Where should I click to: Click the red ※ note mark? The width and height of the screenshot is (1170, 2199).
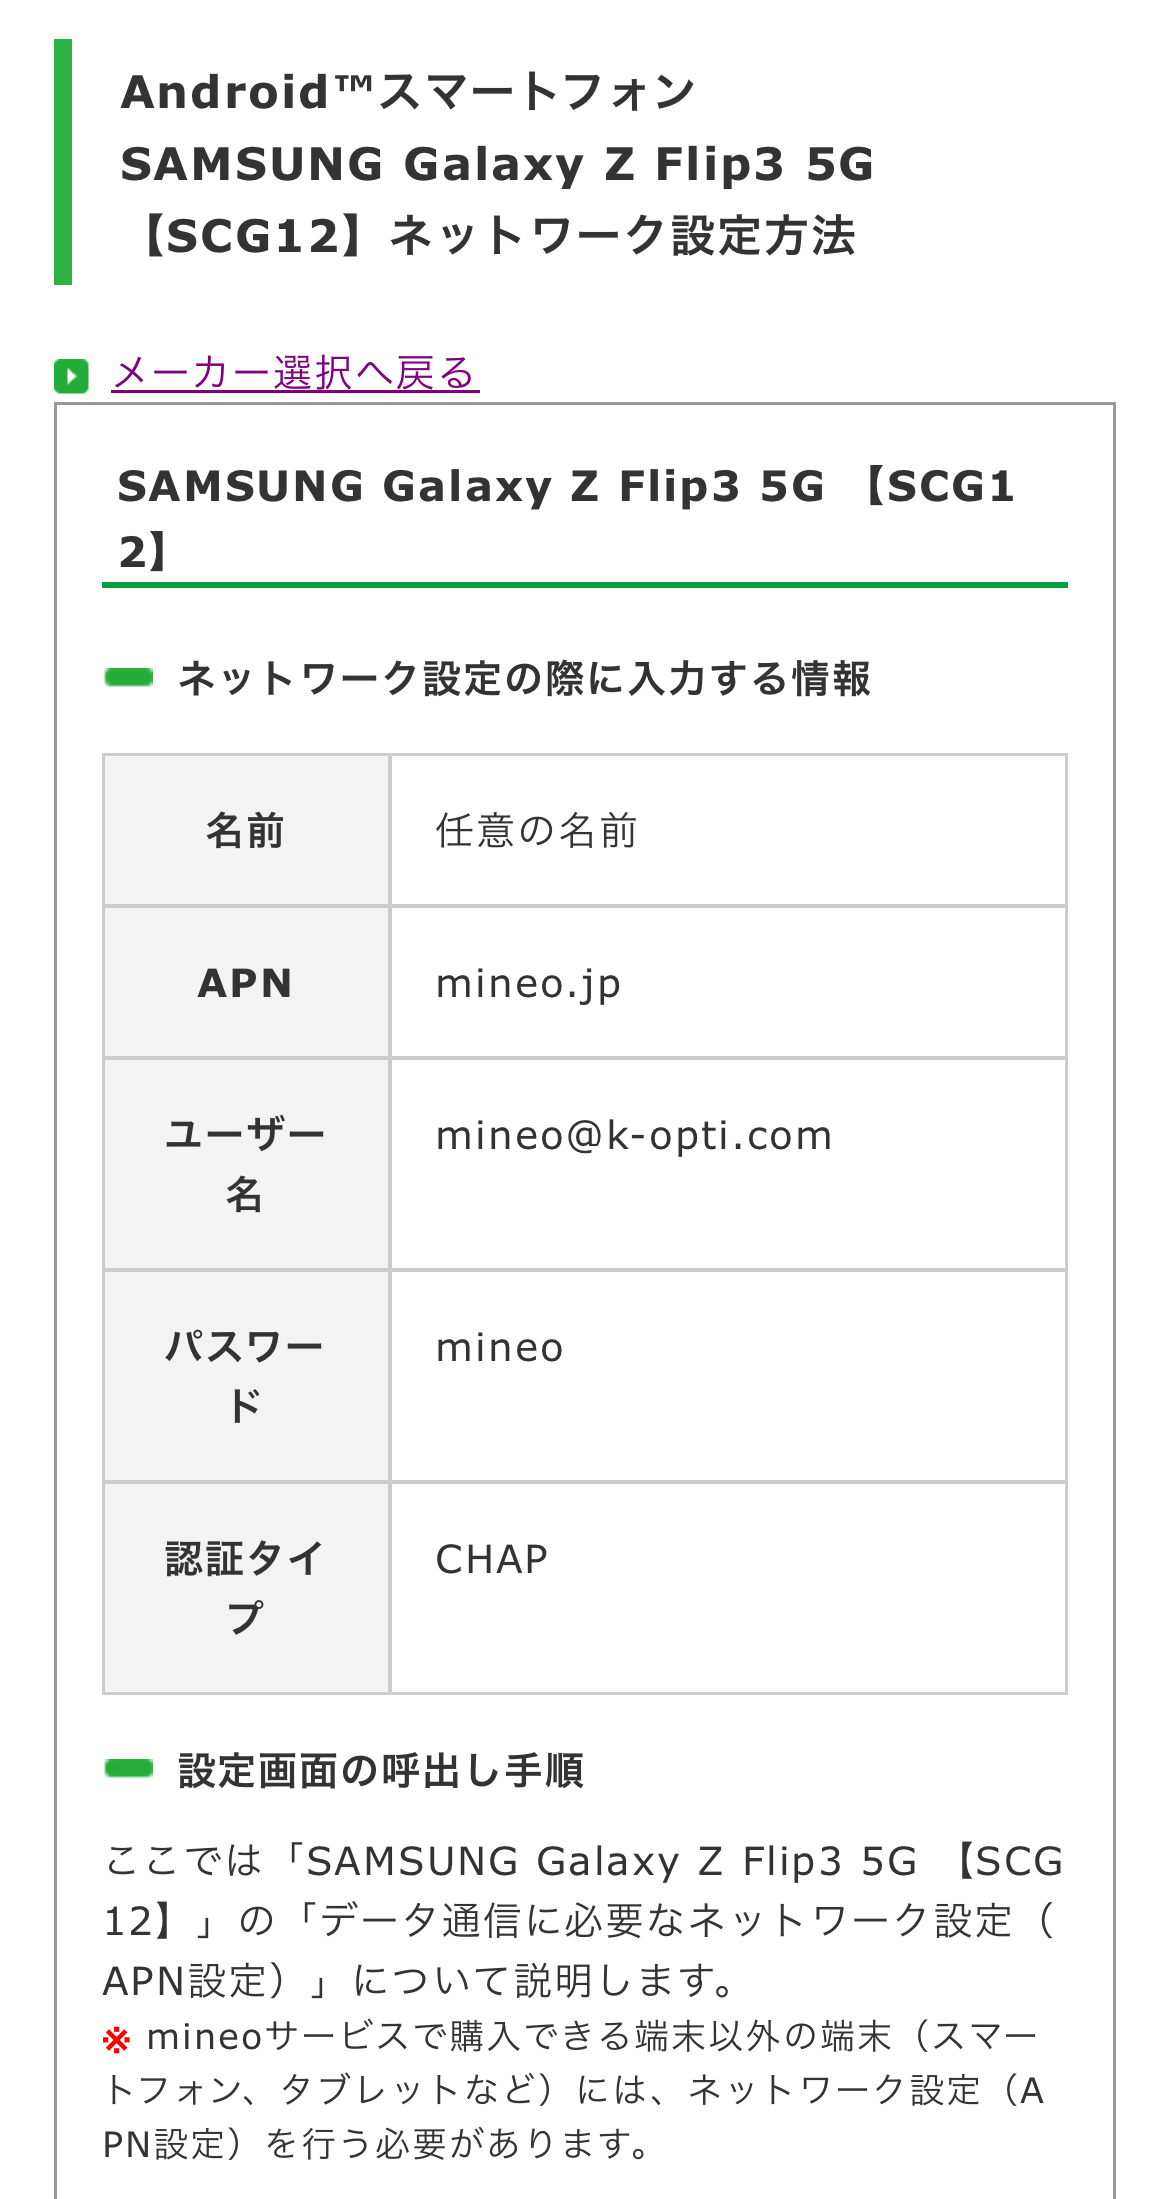pos(117,2038)
